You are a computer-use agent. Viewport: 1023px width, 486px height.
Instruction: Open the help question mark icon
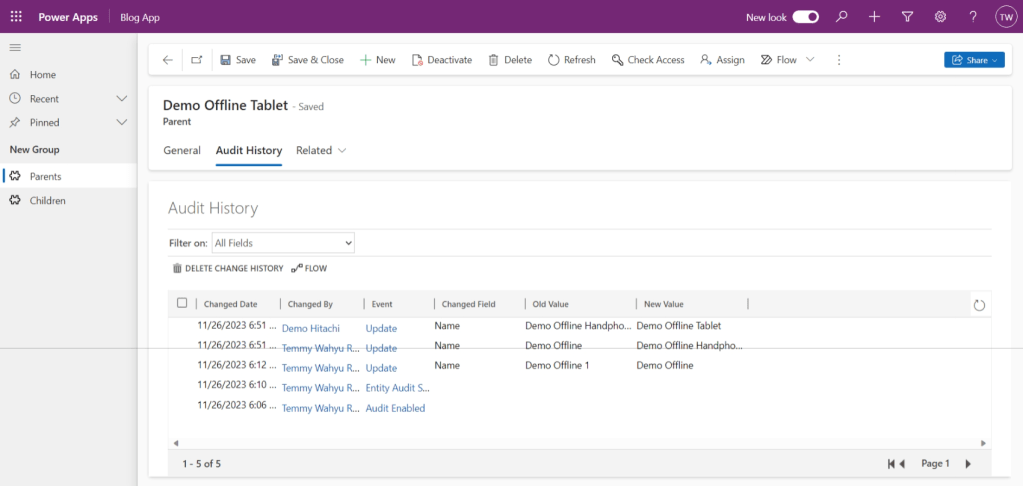973,17
